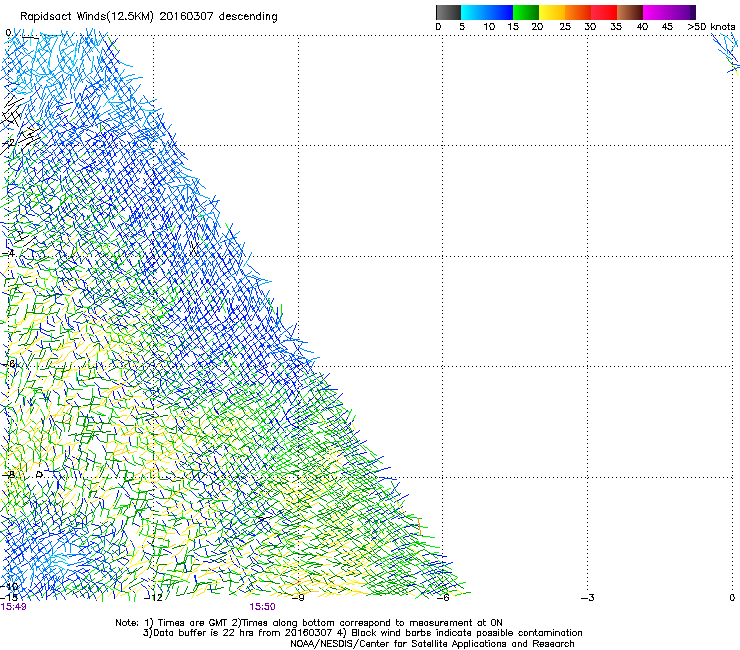Click the '-9' longitude axis label
Image resolution: width=740 pixels, height=650 pixels.
[x=299, y=598]
